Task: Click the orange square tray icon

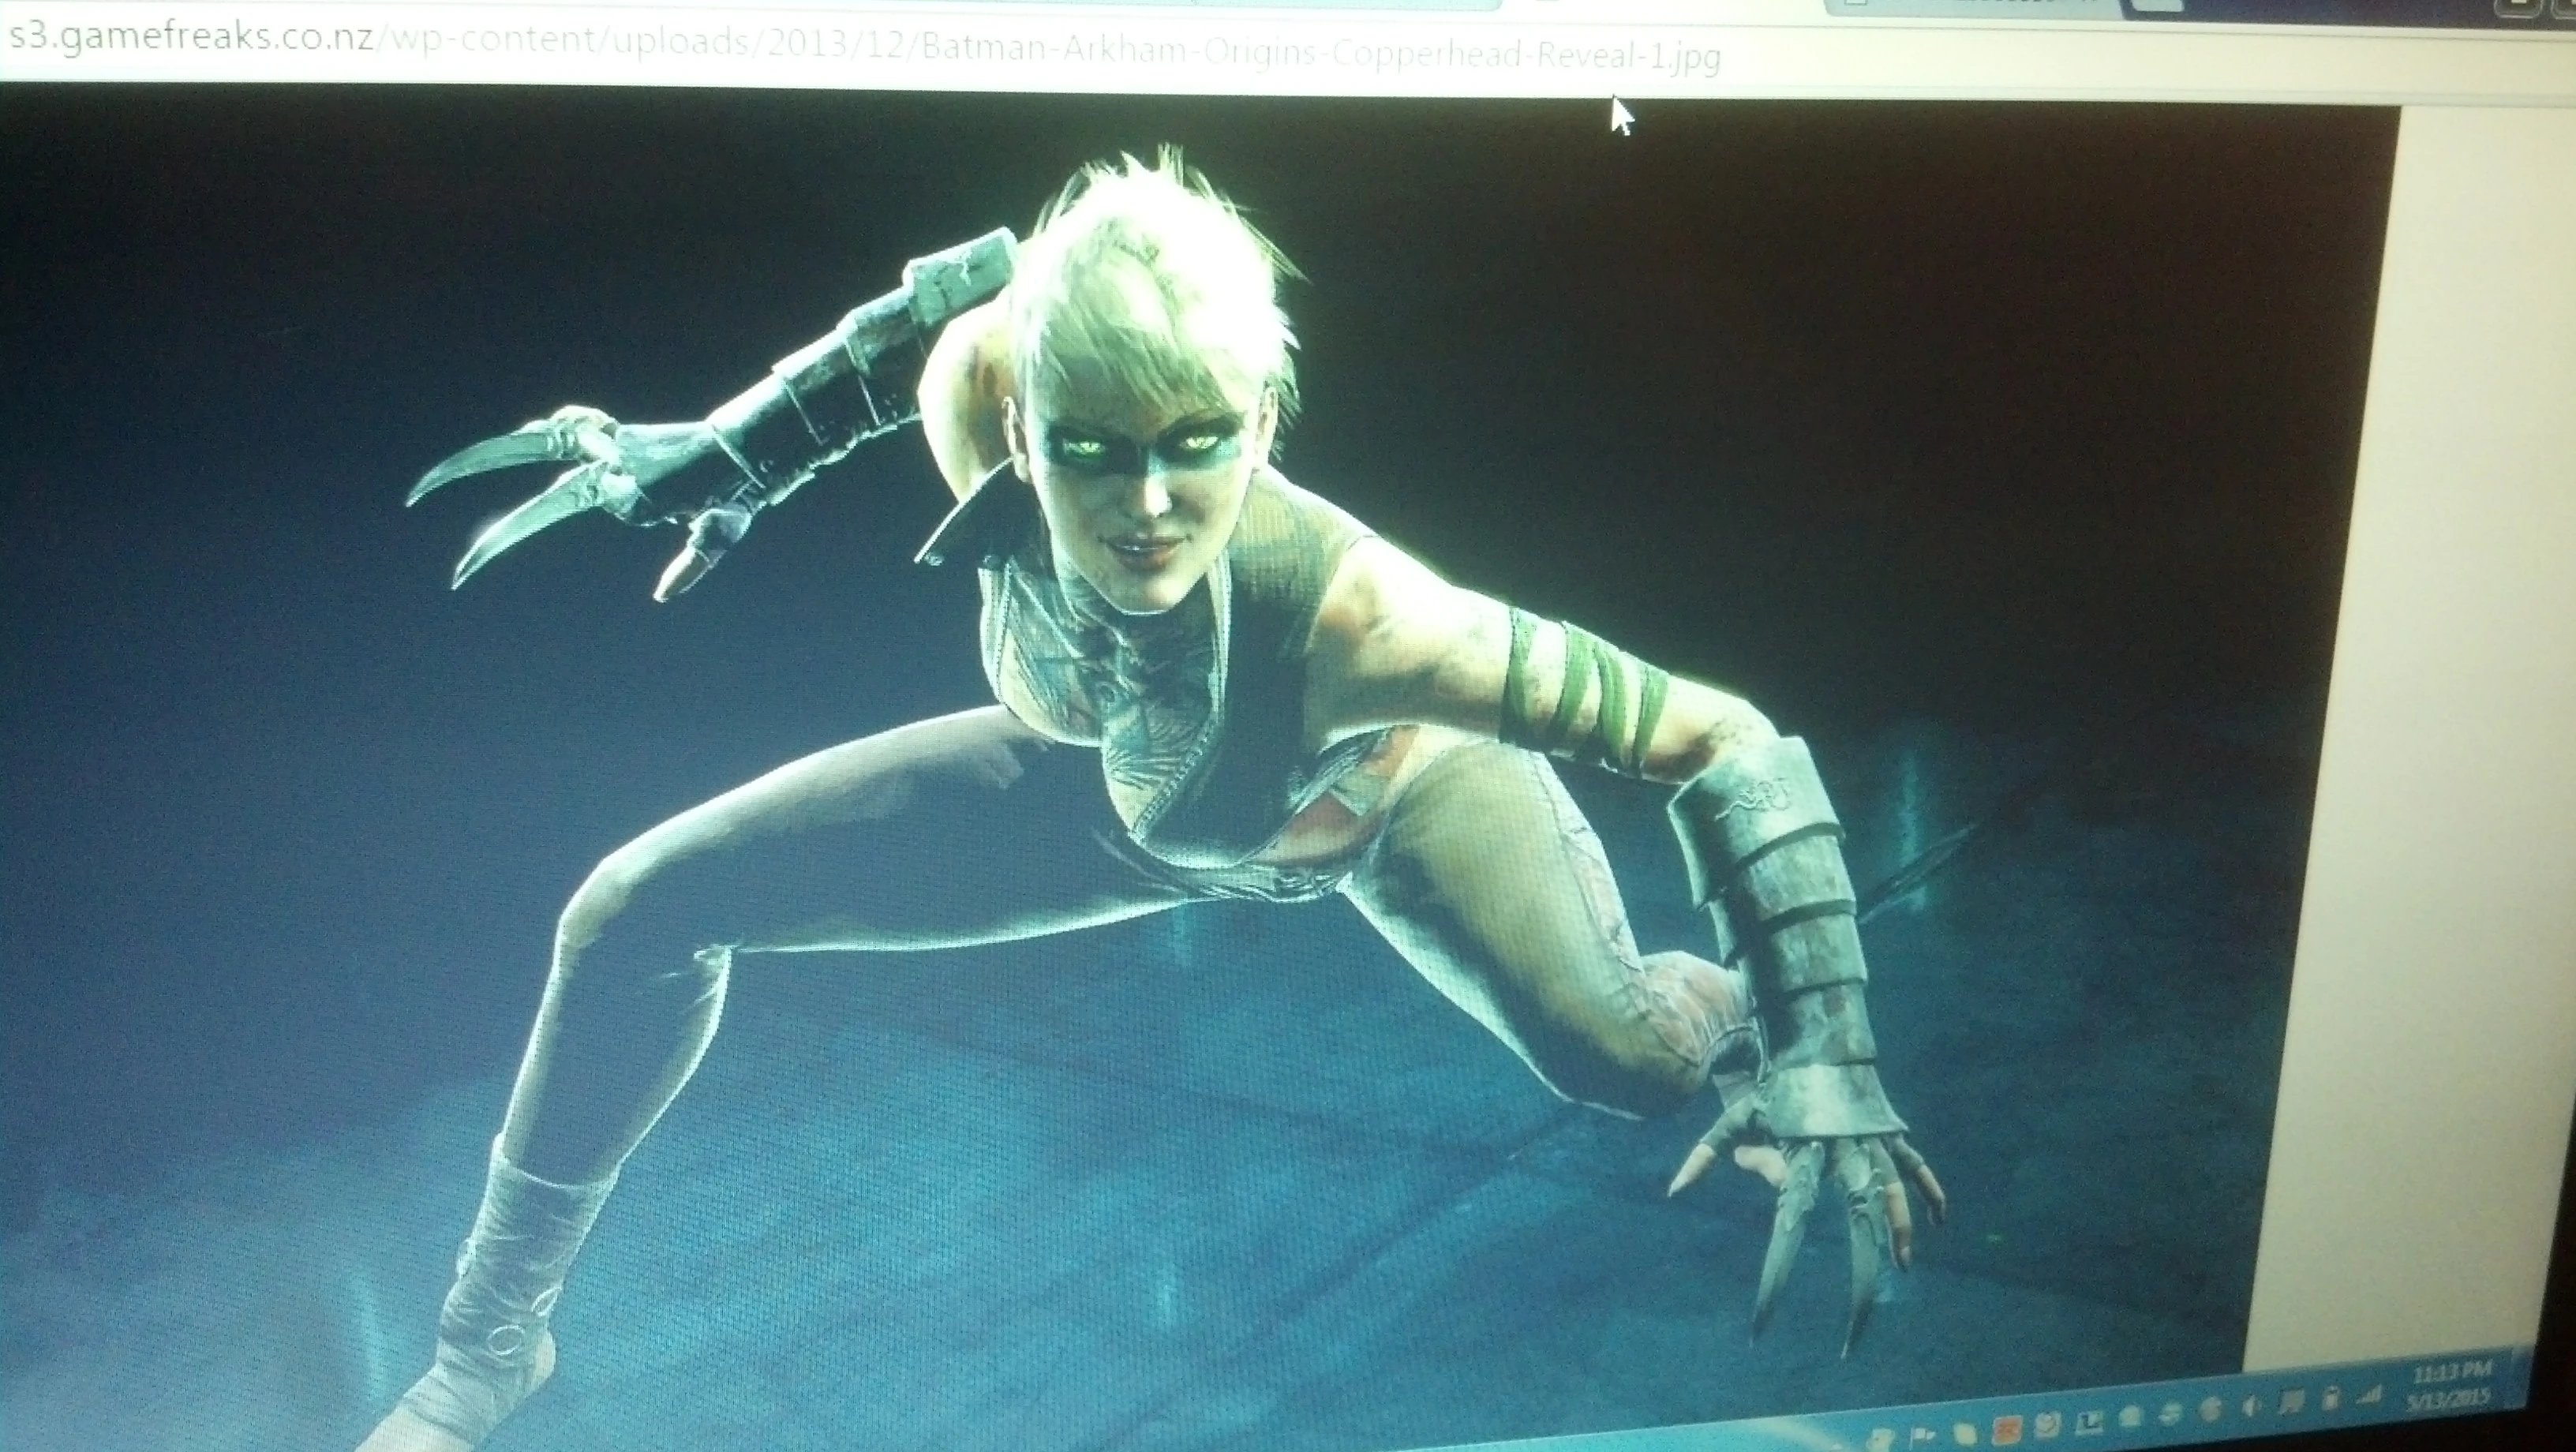Action: (2007, 1430)
